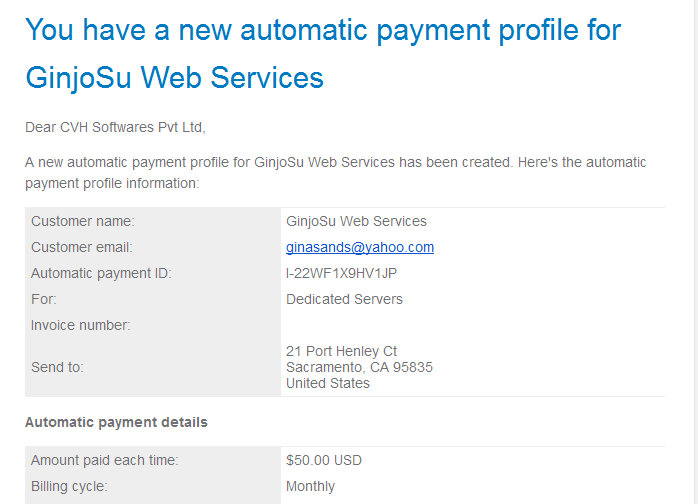Click the Dedicated Servers value
Image resolution: width=698 pixels, height=504 pixels.
[x=344, y=299]
